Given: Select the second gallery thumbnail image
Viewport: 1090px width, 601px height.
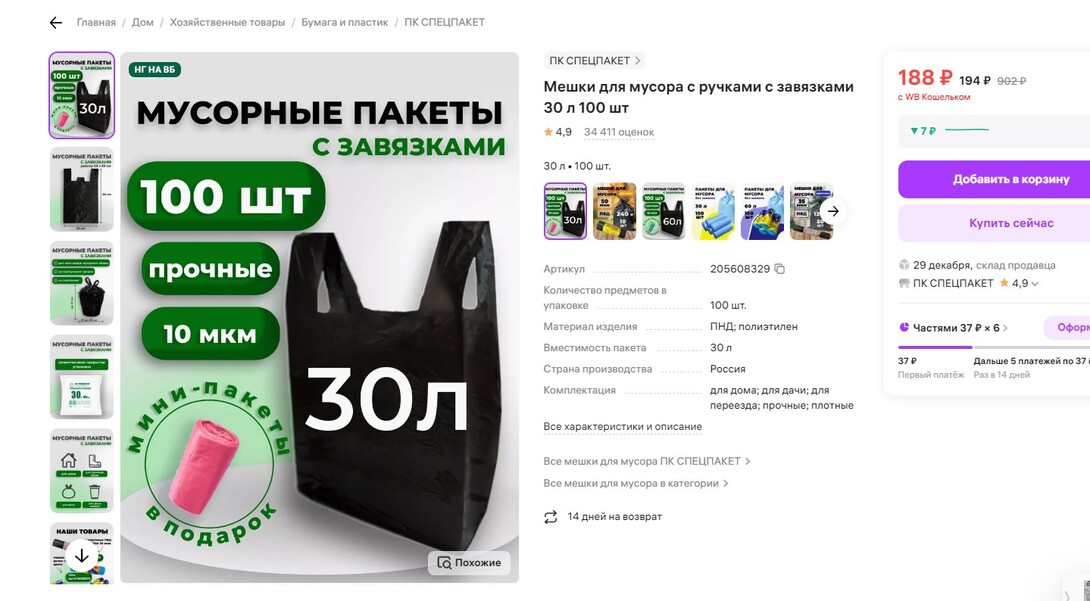Looking at the screenshot, I should point(81,189).
